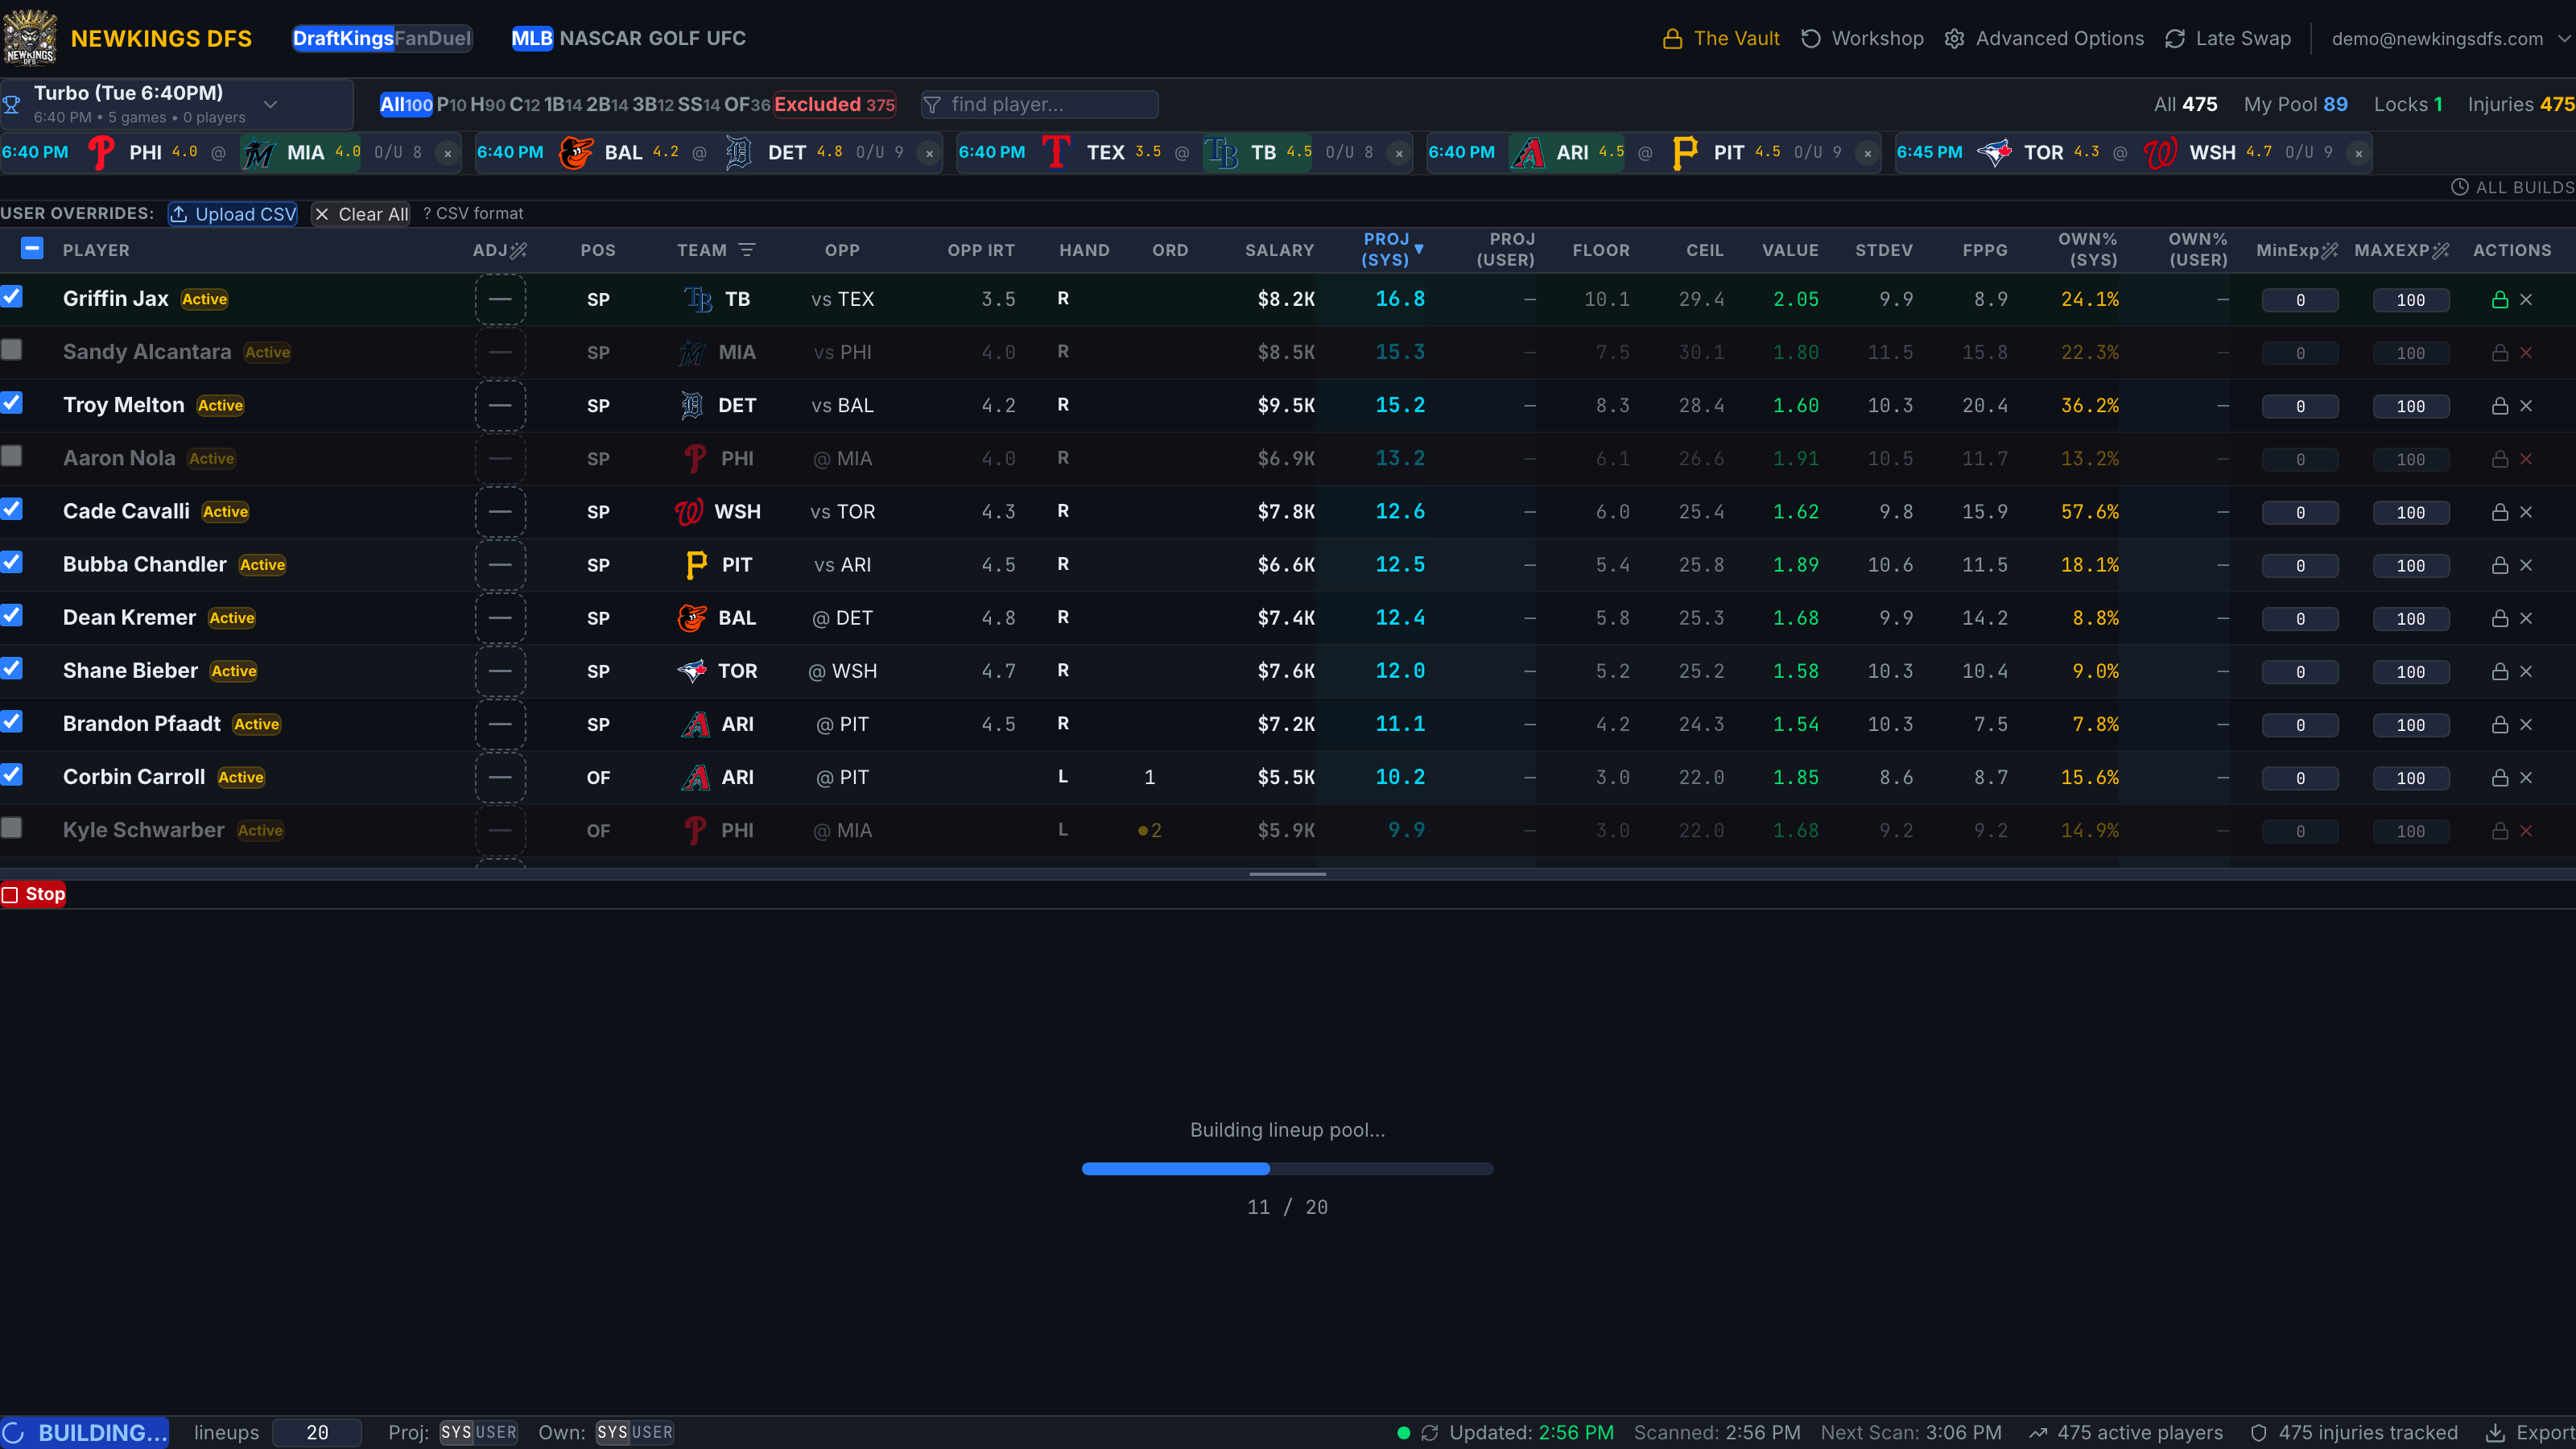Edit Griffin Jax MinExp value field
The image size is (2576, 1449).
point(2300,300)
